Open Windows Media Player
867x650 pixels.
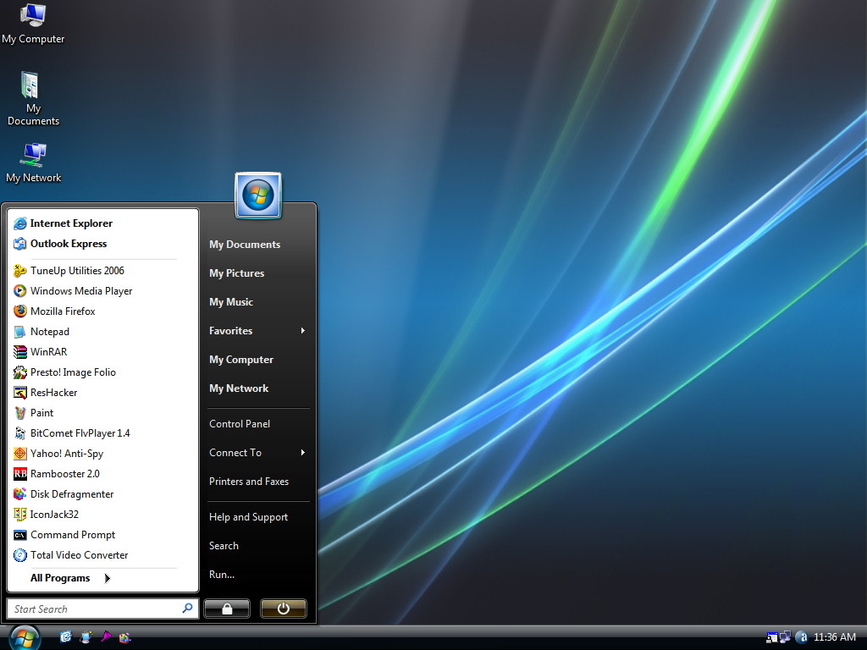[80, 291]
